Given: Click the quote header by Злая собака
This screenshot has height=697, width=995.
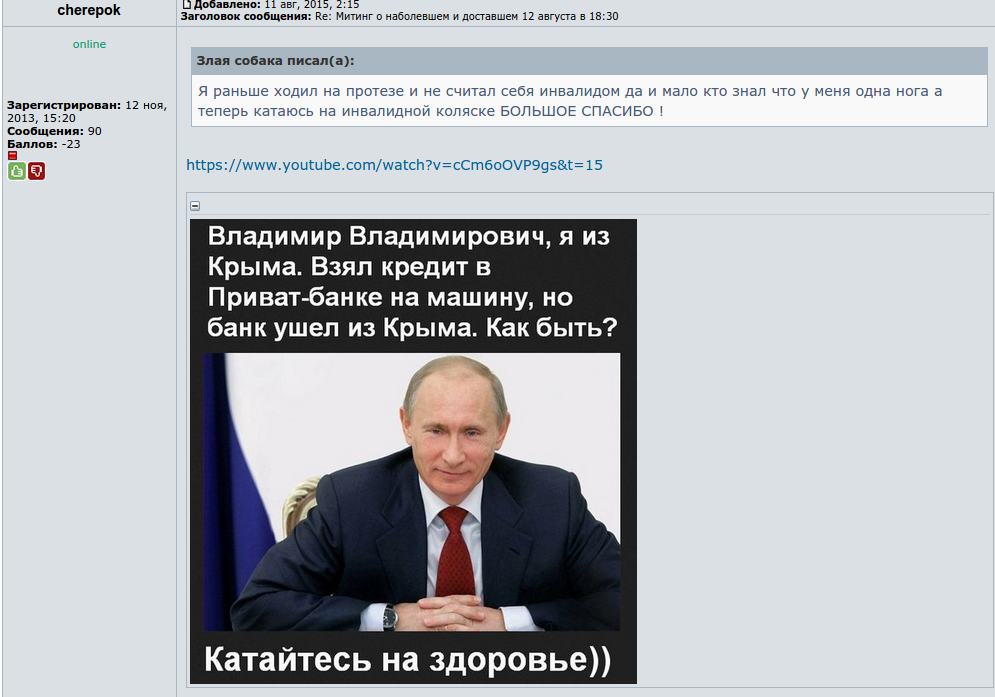Looking at the screenshot, I should tap(590, 61).
